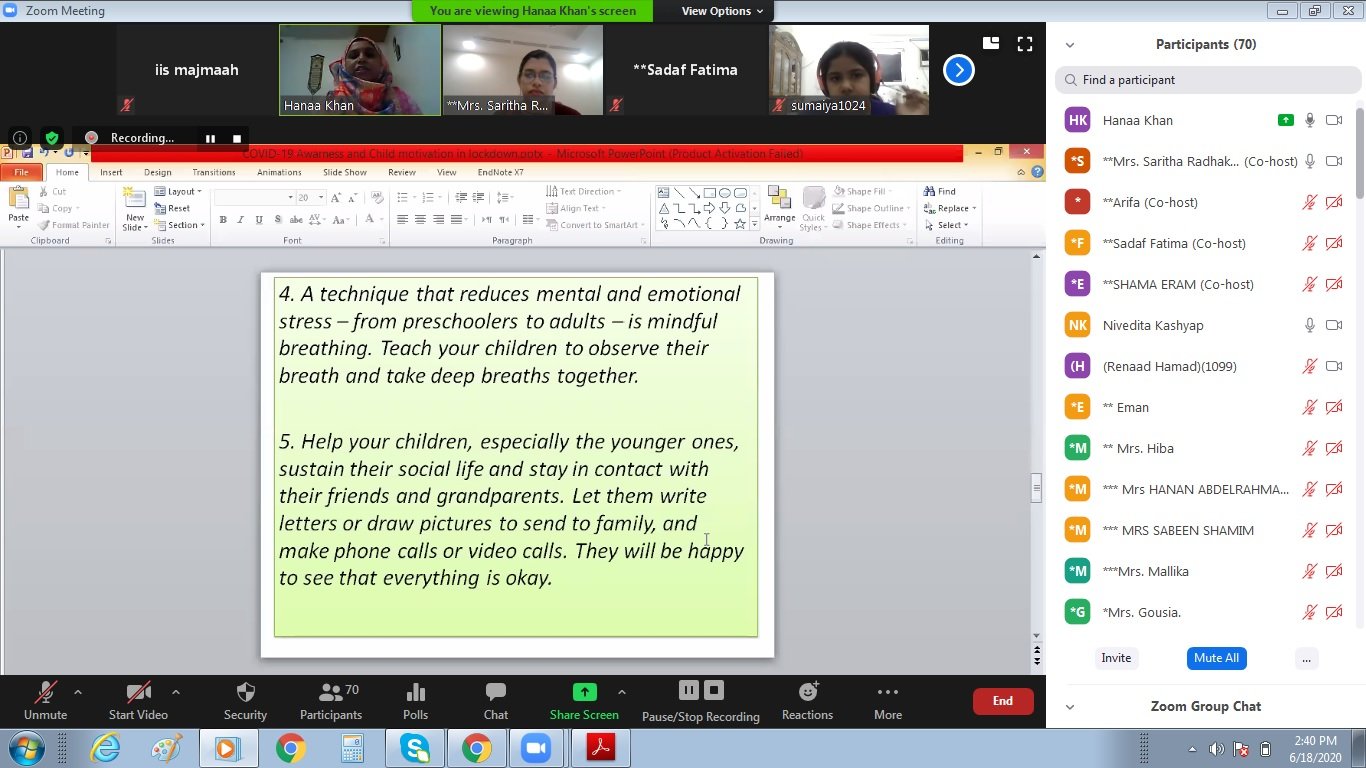Click the Find a participant search field
Image resolution: width=1366 pixels, height=768 pixels.
click(1206, 80)
